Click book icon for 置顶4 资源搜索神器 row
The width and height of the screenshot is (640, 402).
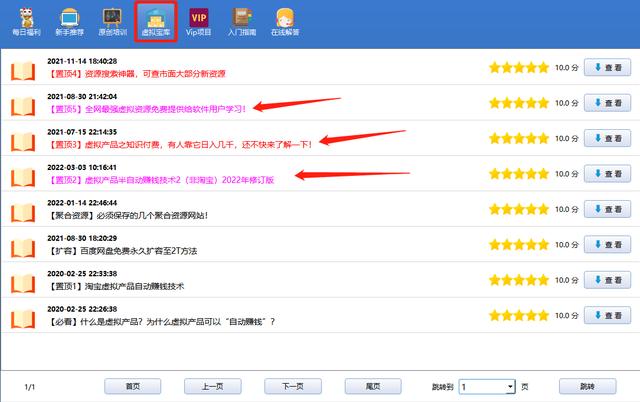(23, 71)
